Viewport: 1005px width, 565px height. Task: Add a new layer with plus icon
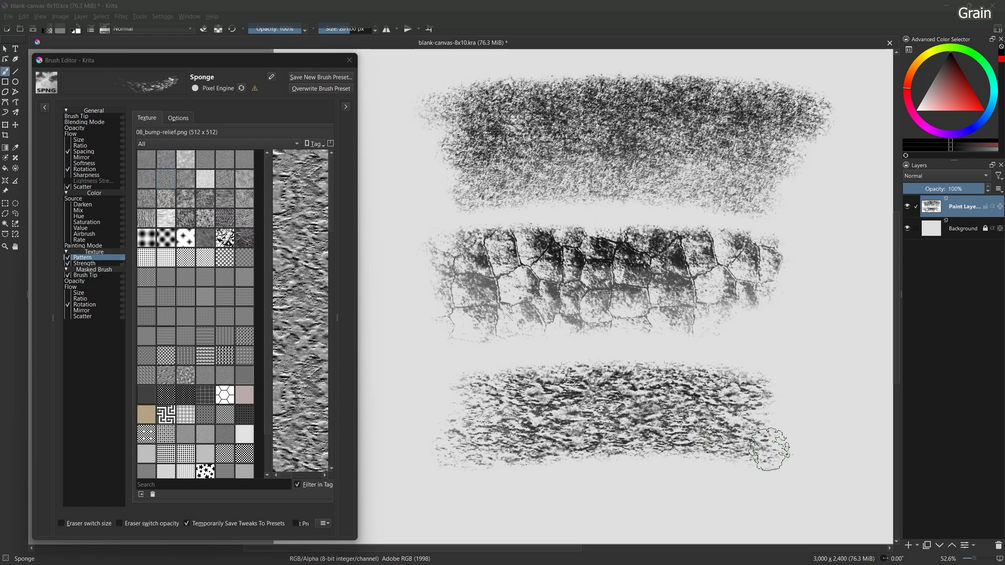[908, 545]
